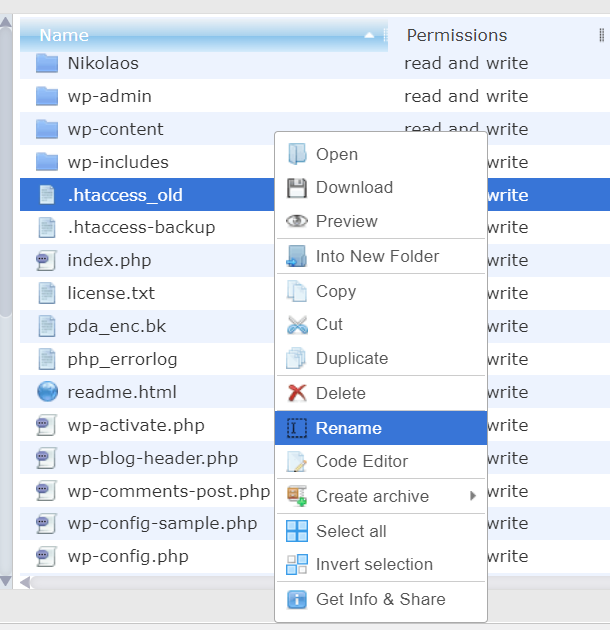610x630 pixels.
Task: Select Duplicate in the context menu
Action: [381, 358]
